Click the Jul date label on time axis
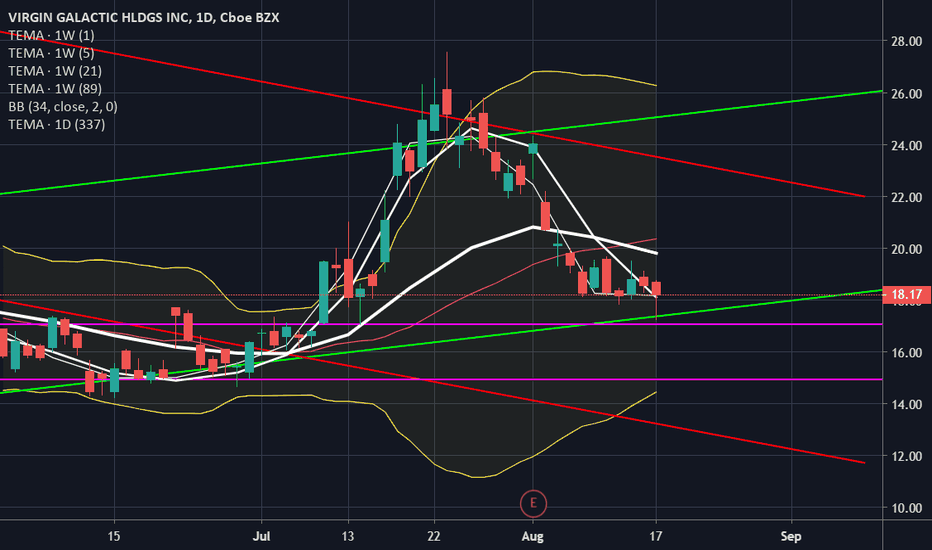The height and width of the screenshot is (550, 932). (261, 536)
